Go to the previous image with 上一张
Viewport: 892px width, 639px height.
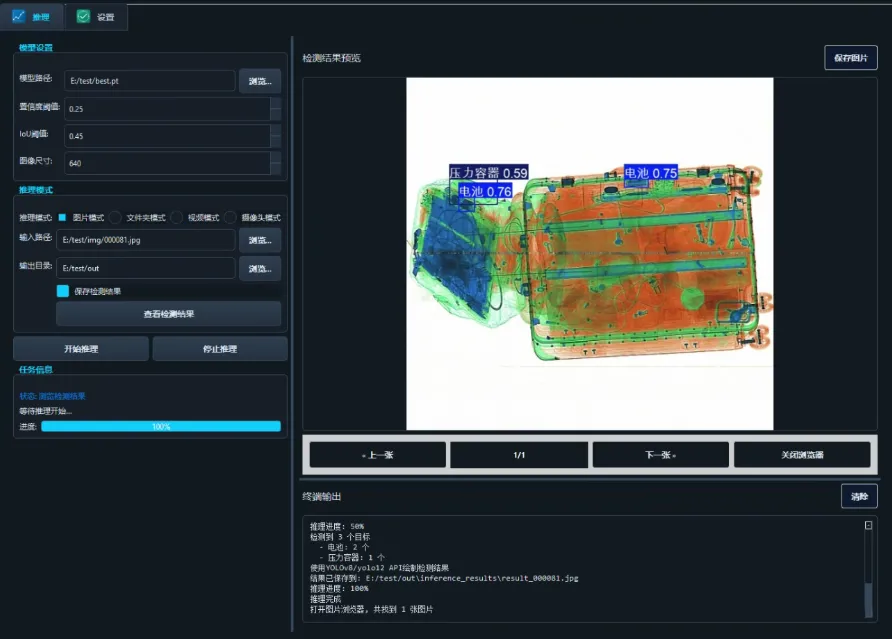click(378, 455)
